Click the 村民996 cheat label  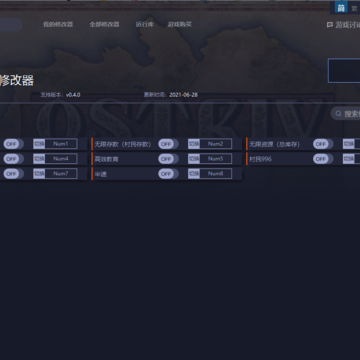click(260, 159)
